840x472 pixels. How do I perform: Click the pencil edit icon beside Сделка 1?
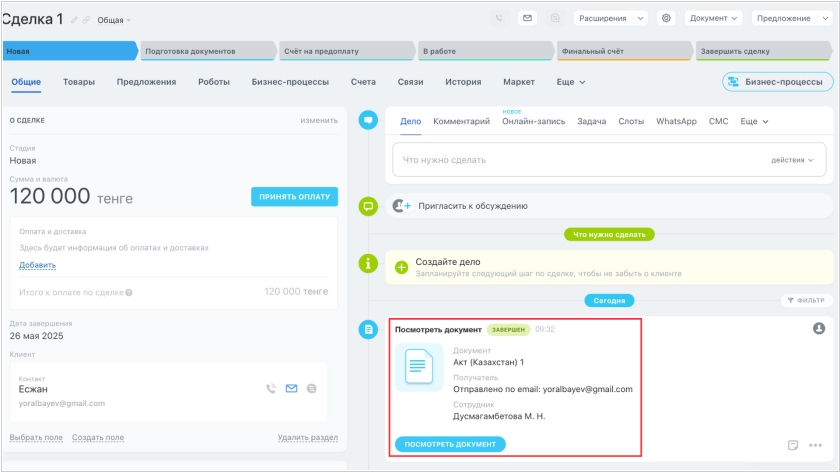(74, 20)
